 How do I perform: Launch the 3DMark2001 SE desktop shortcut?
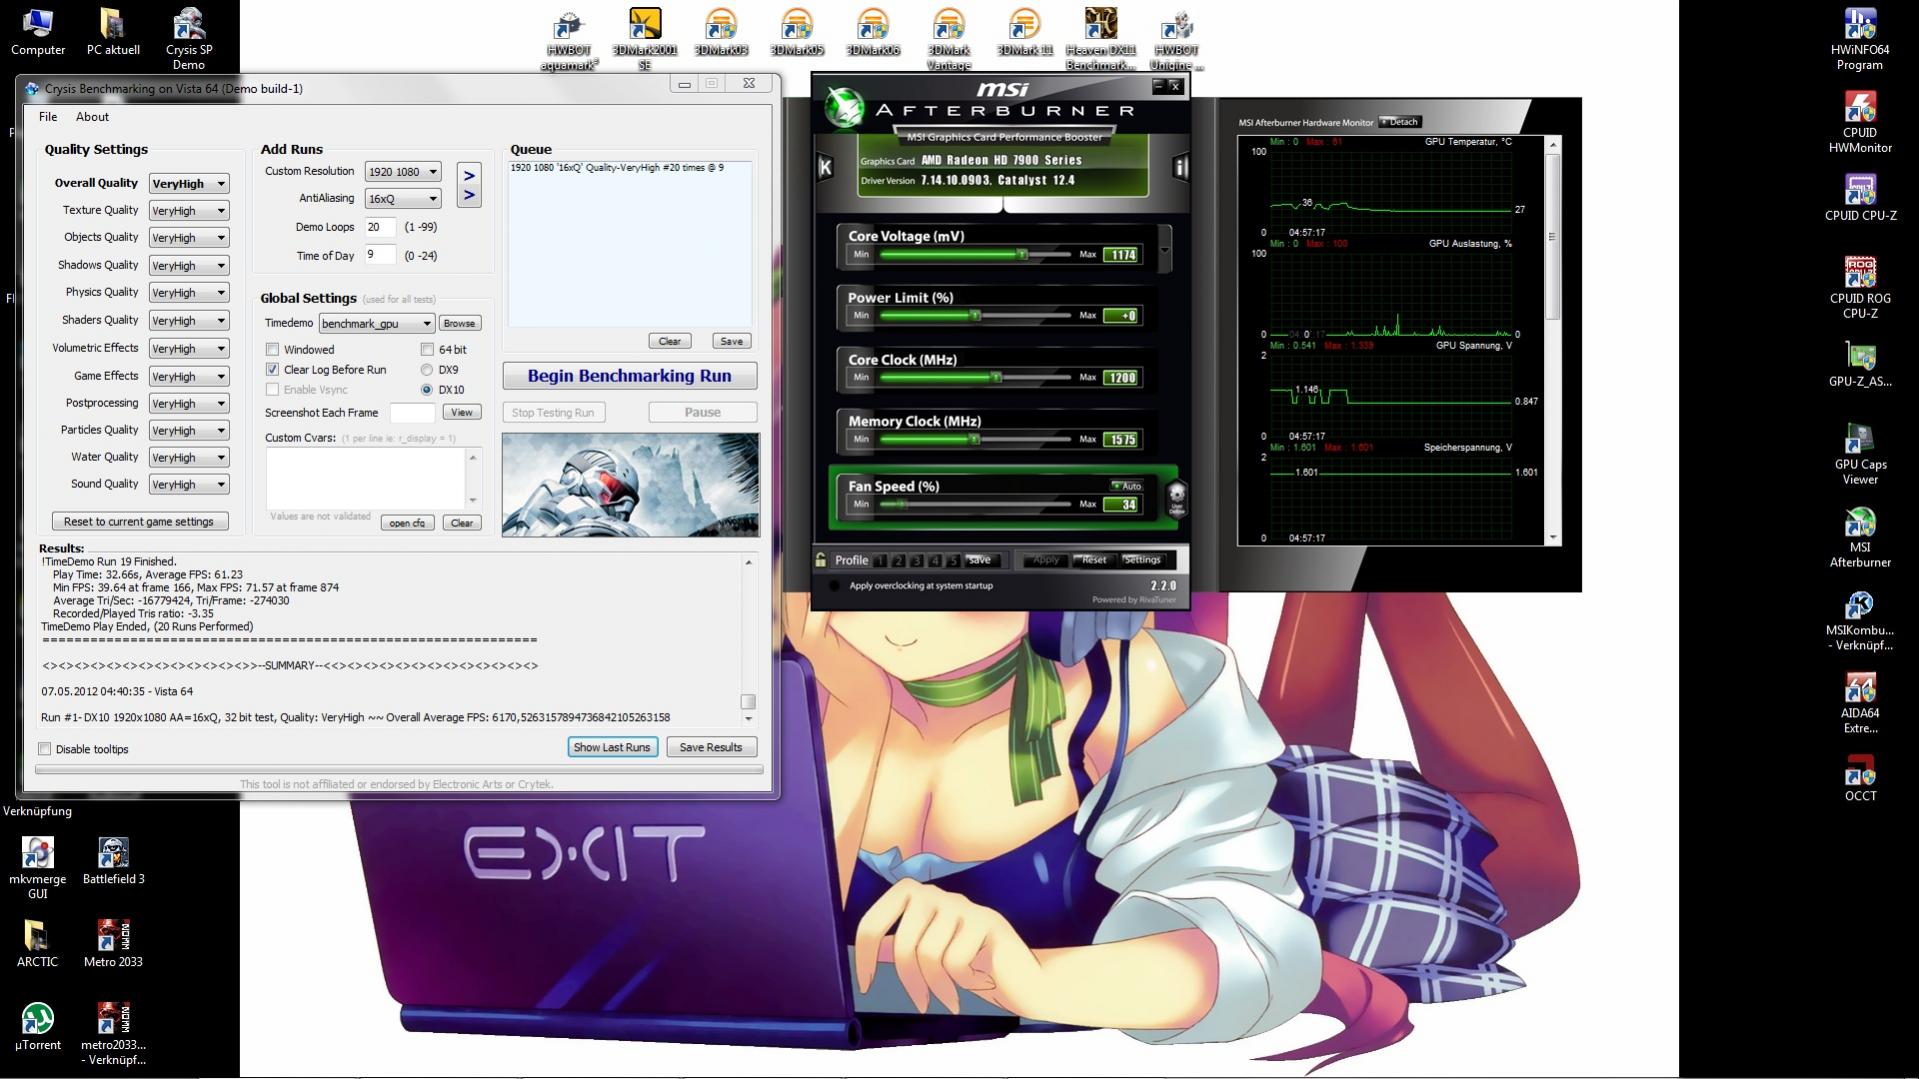coord(645,40)
